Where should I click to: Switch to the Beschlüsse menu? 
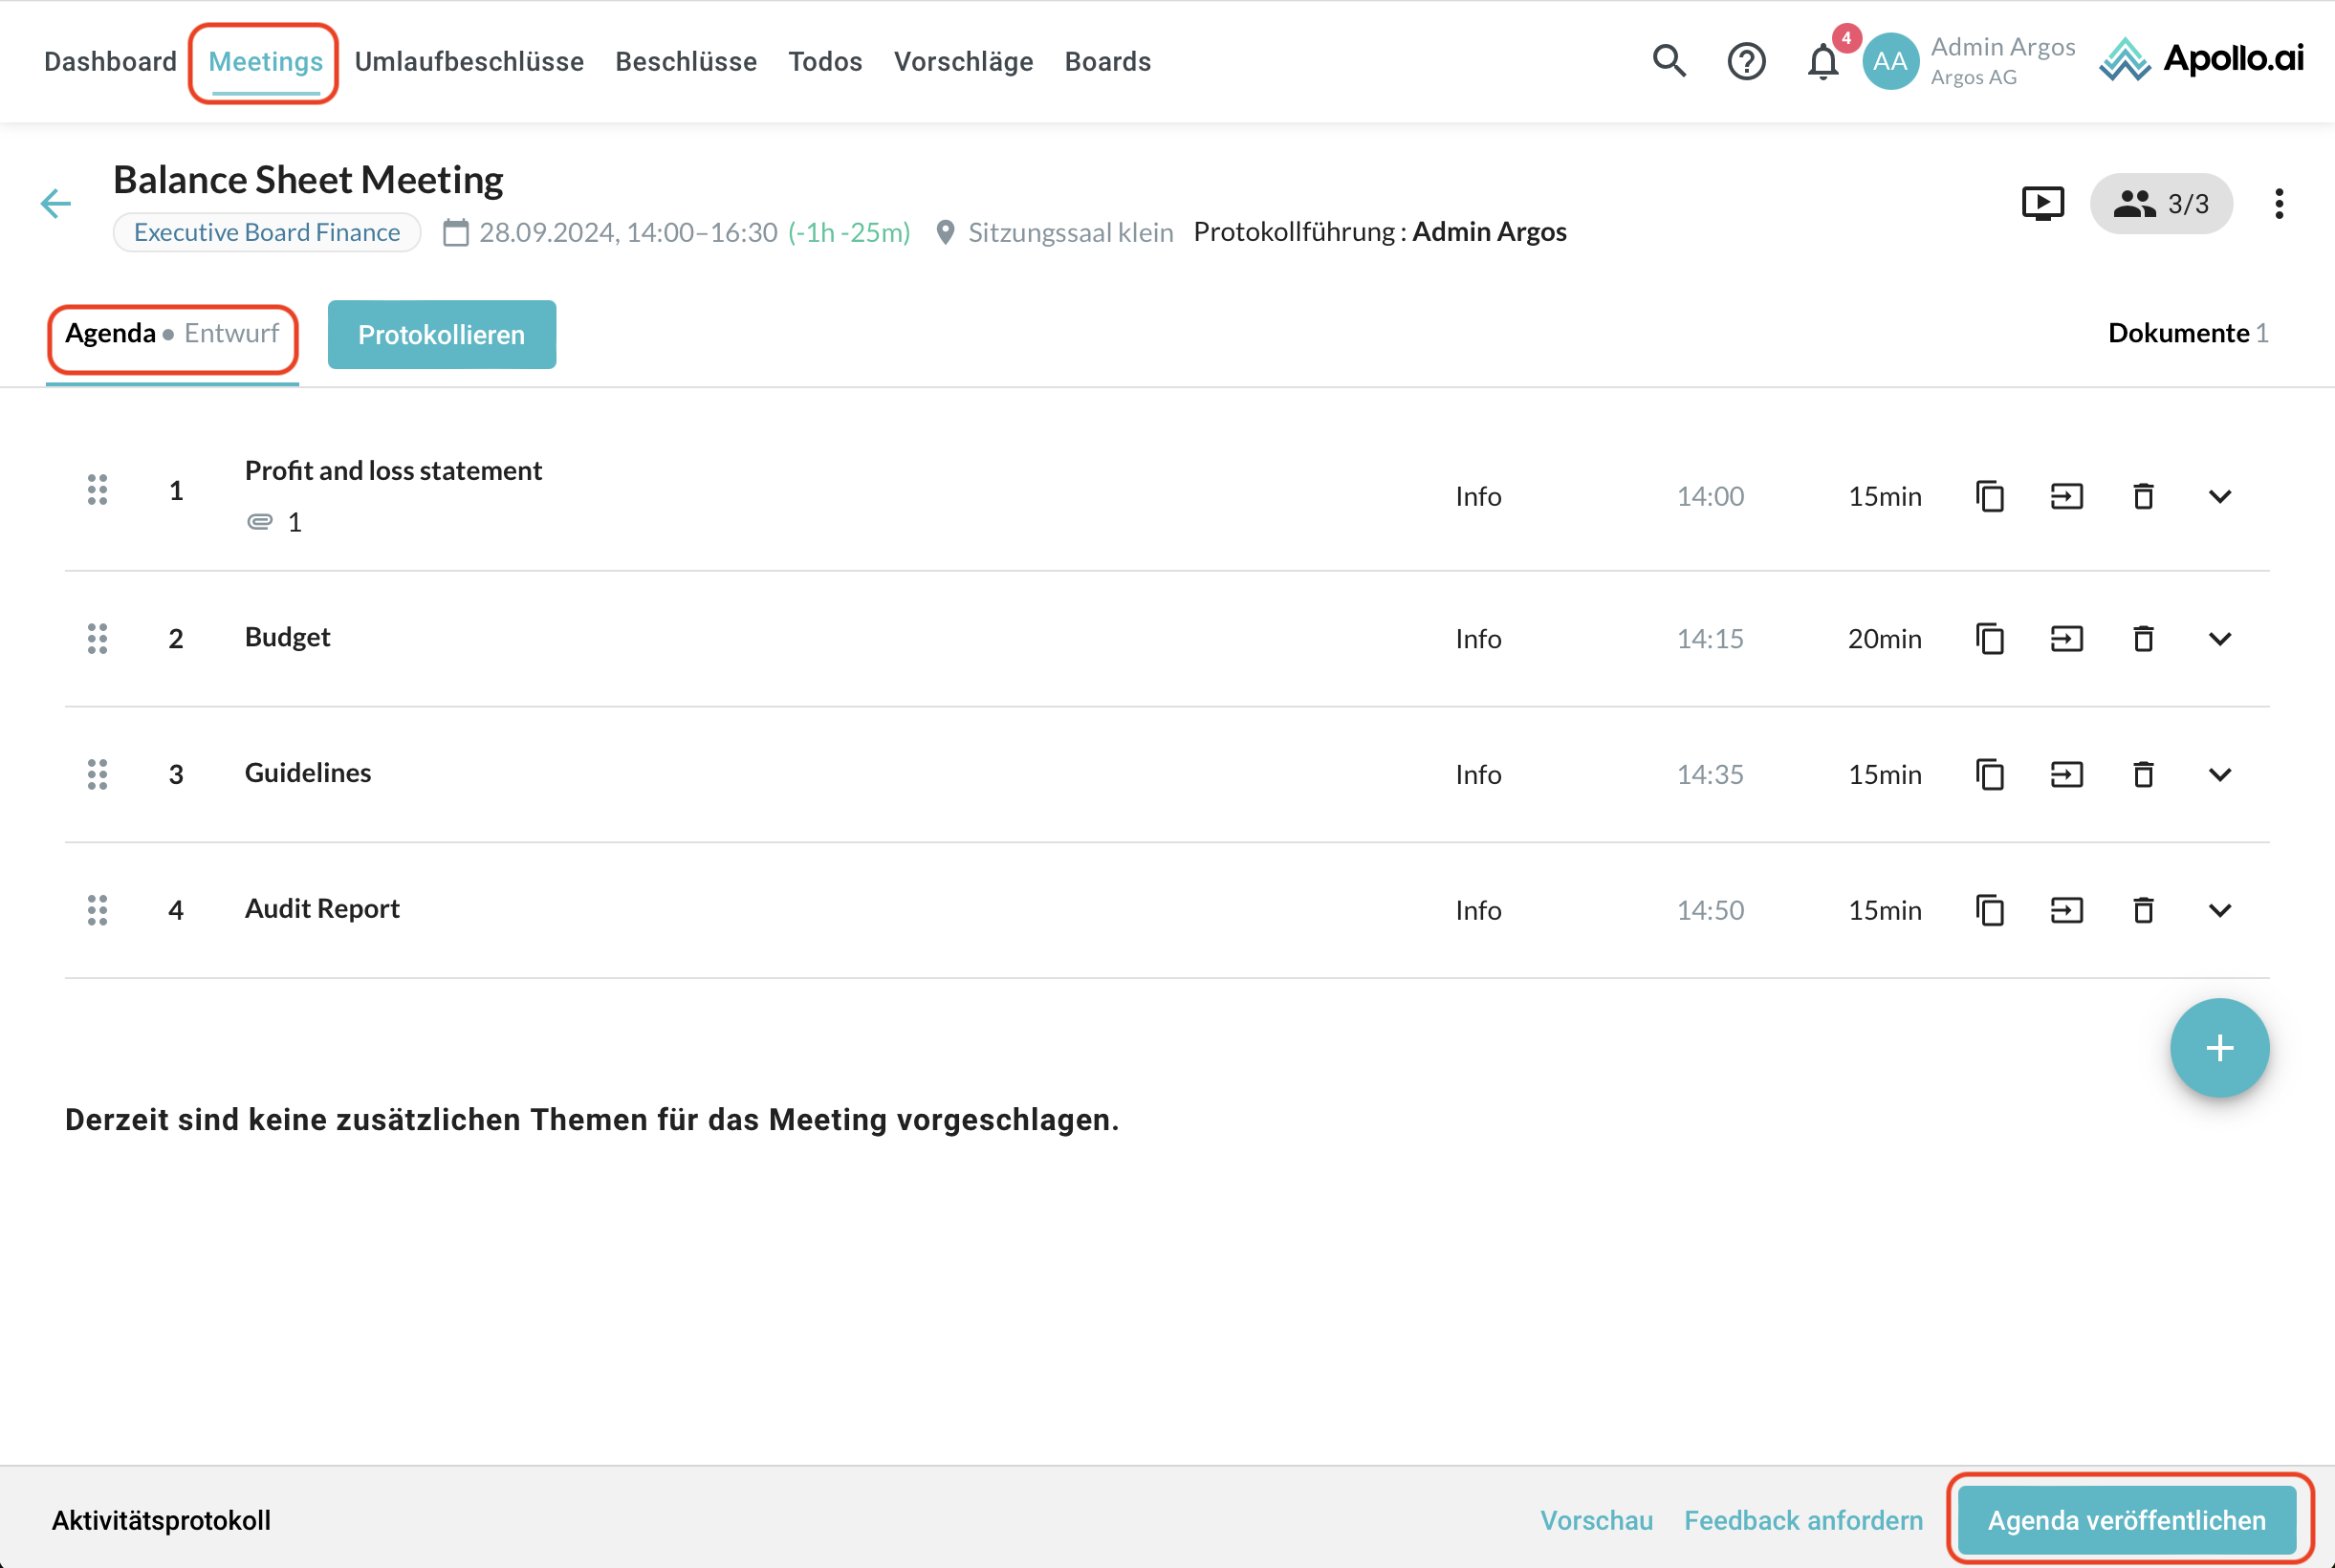pos(685,61)
